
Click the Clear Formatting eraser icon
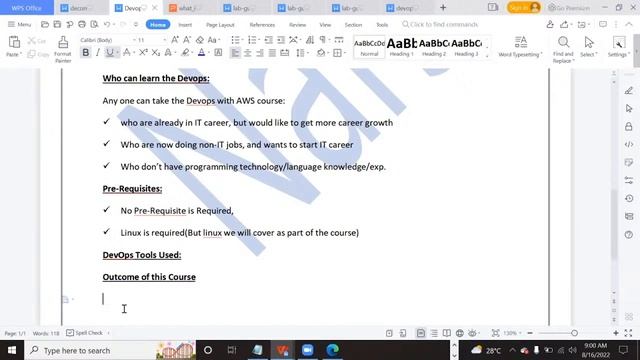(200, 40)
